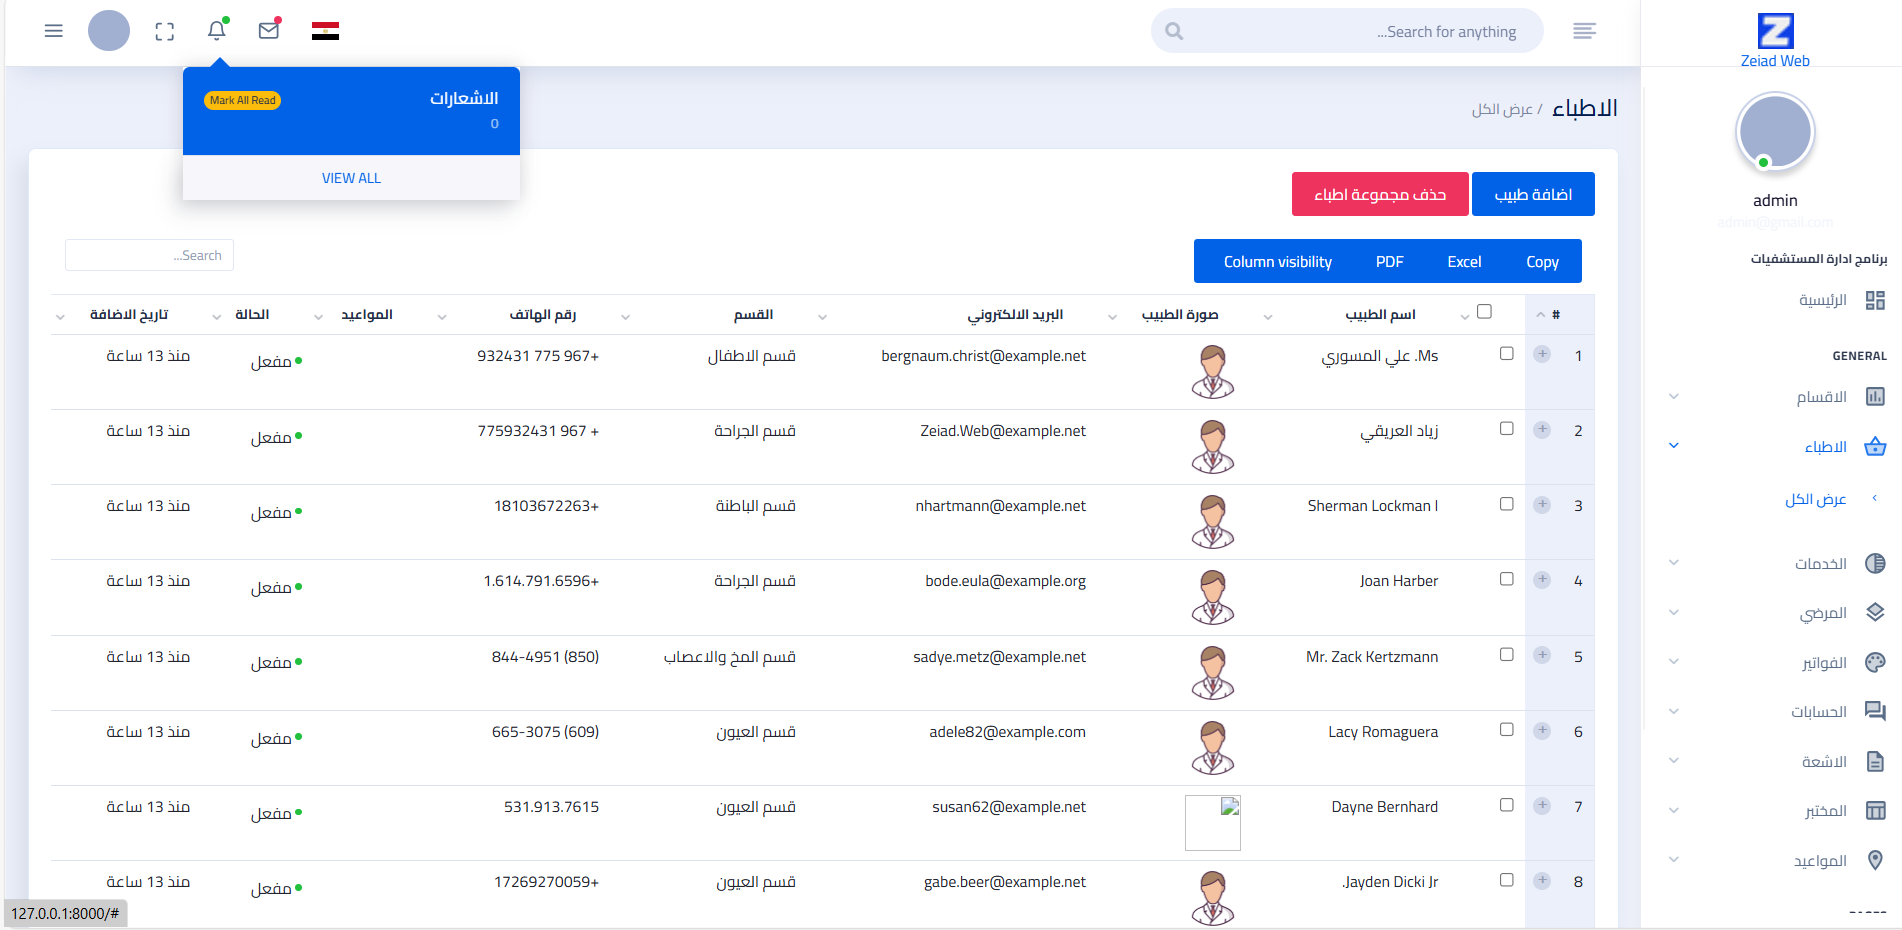Toggle the select-all checkbox in table header
1902x930 pixels.
[1484, 311]
